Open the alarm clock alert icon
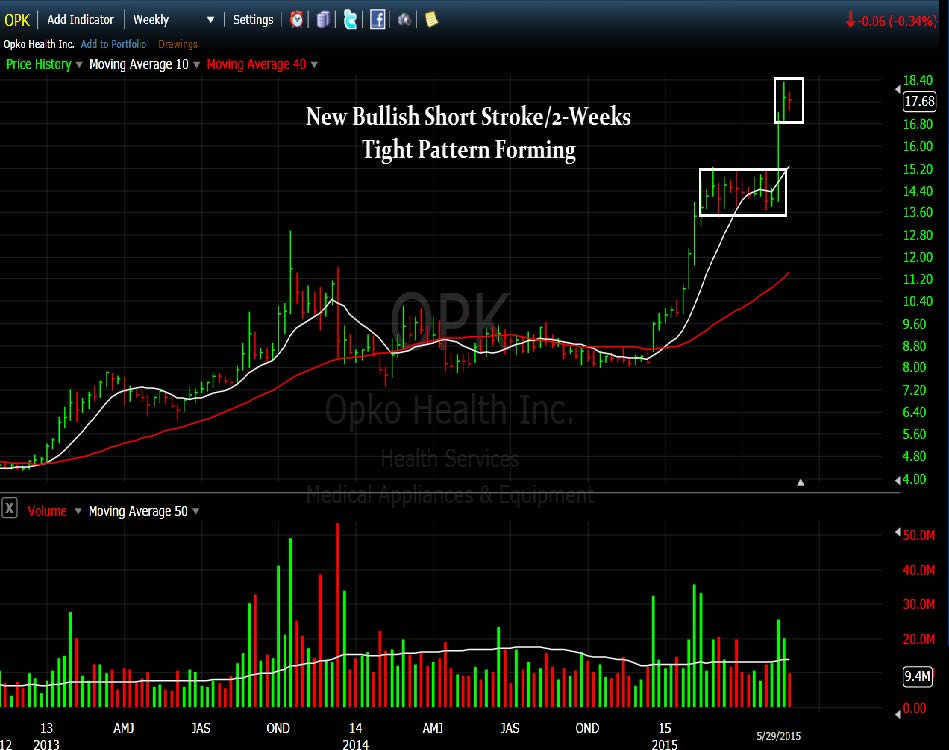 pos(297,19)
